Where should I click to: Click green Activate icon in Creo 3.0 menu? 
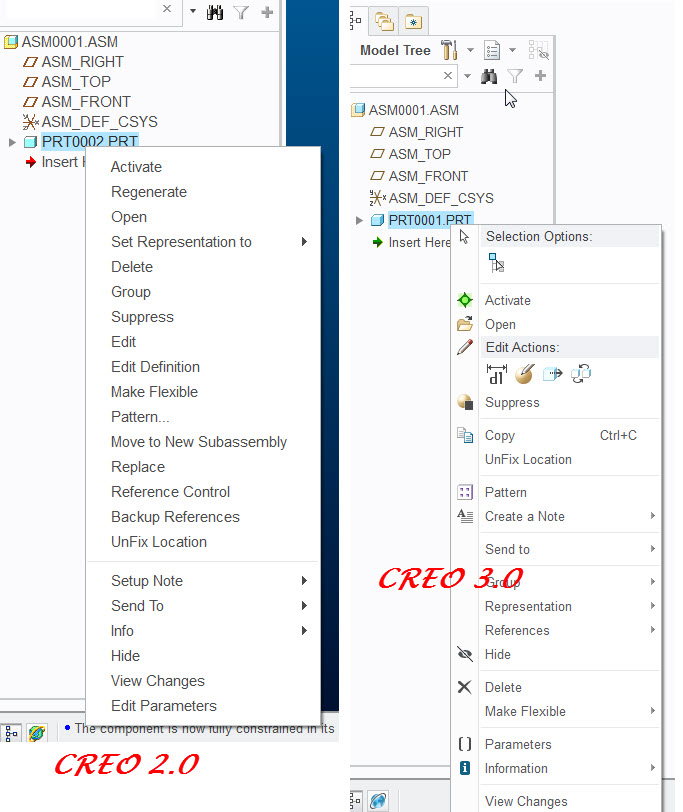[x=465, y=300]
